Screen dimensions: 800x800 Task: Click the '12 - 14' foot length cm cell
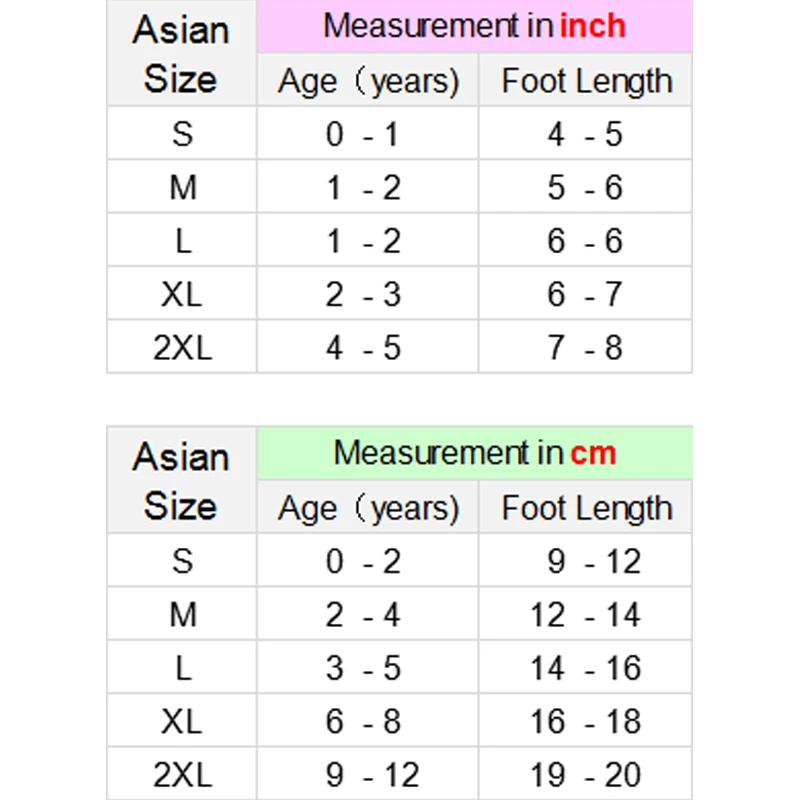tap(586, 614)
